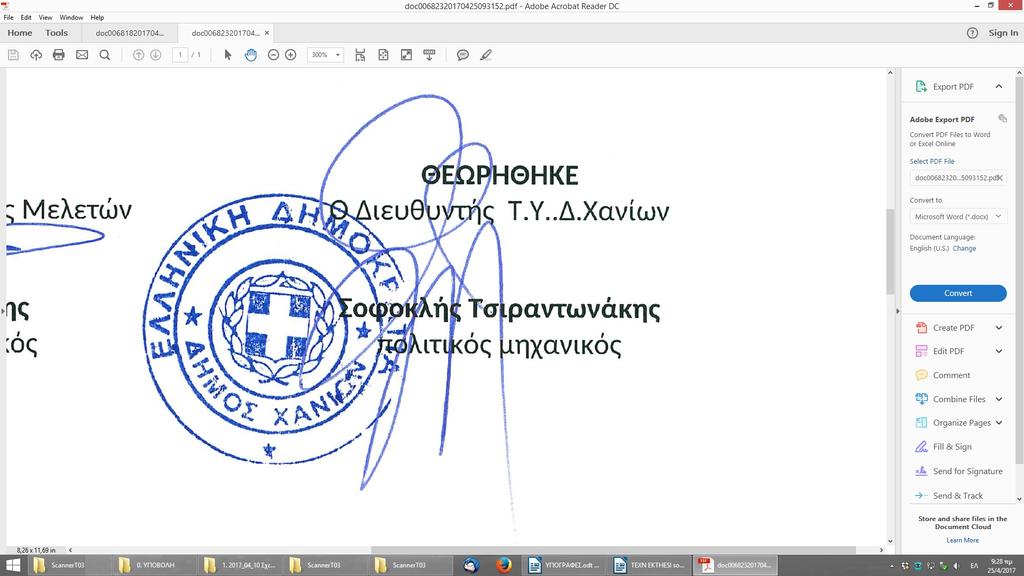Add a comment sticky note icon
This screenshot has width=1024, height=576.
pyautogui.click(x=462, y=55)
